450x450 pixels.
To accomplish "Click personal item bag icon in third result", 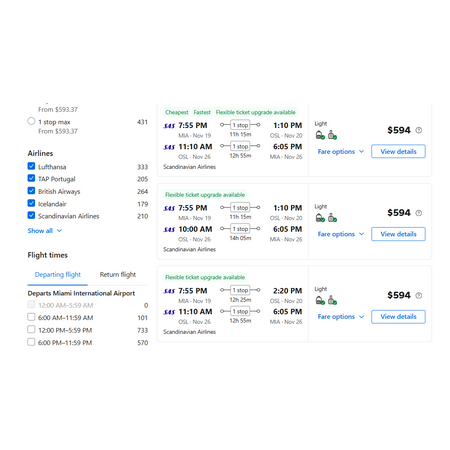I will (x=320, y=300).
